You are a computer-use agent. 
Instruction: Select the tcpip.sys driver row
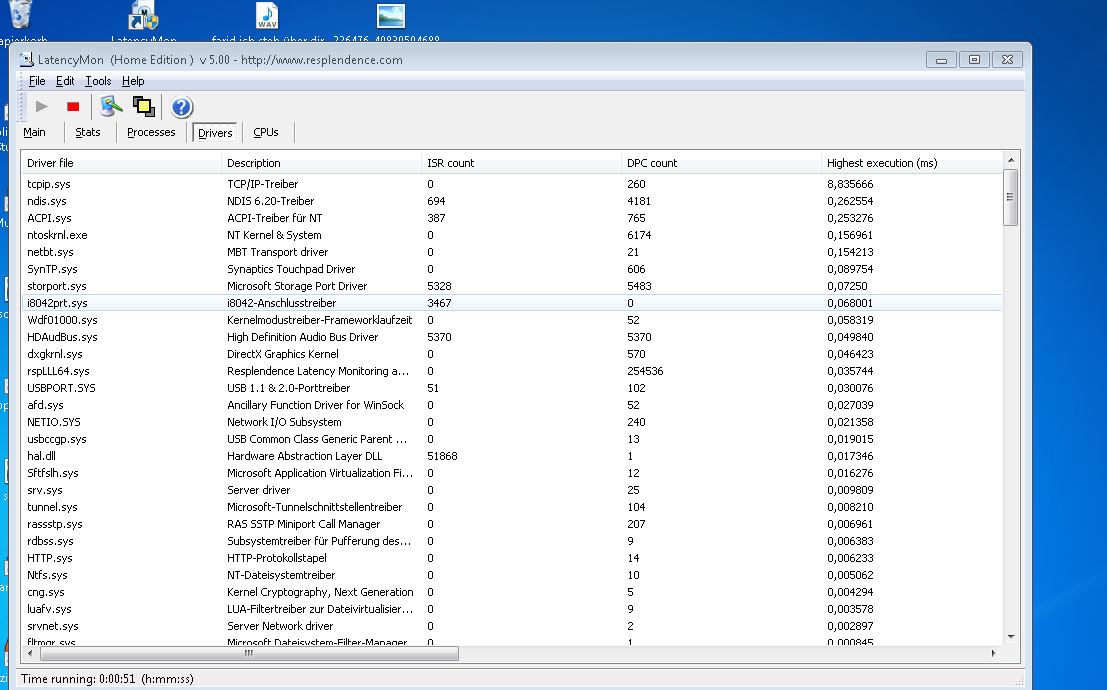click(512, 184)
